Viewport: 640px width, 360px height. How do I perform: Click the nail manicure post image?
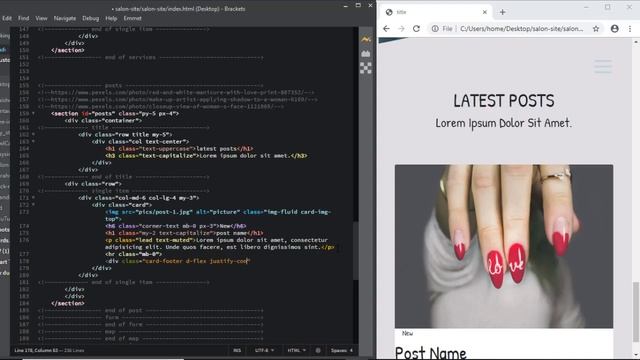504,246
